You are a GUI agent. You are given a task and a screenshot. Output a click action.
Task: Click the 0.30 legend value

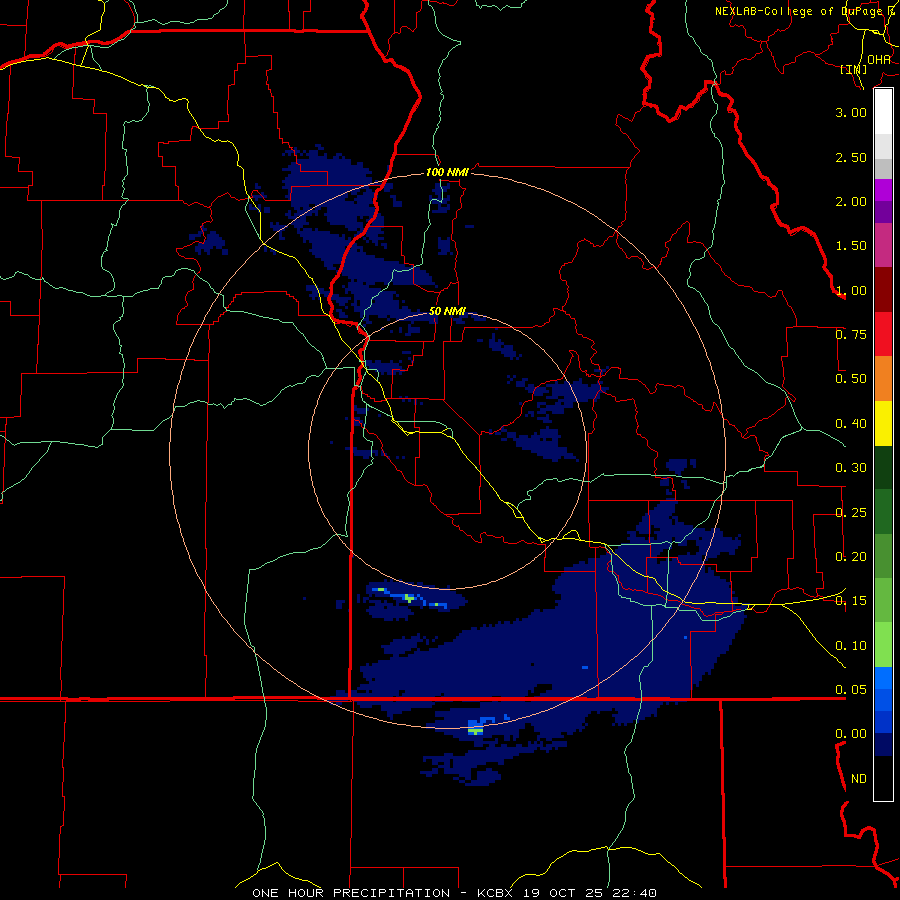click(x=851, y=468)
